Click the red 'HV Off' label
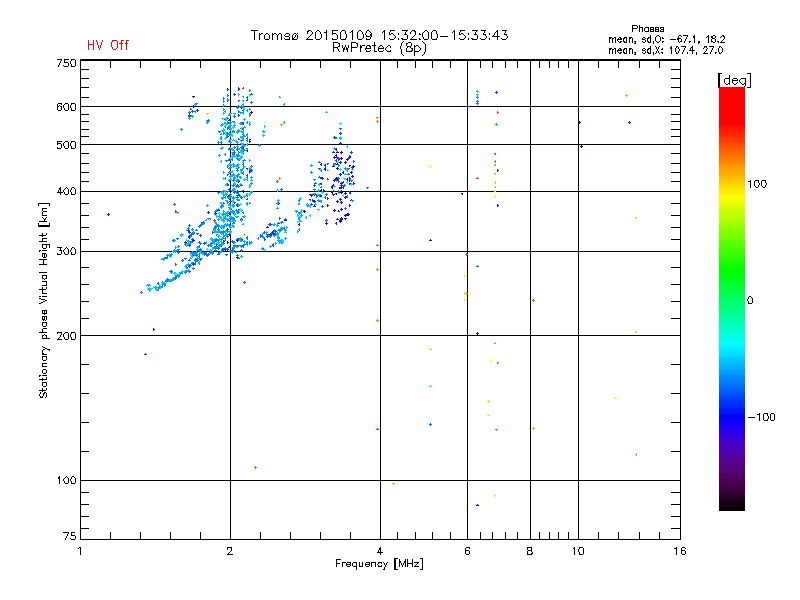800x600 pixels. coord(108,45)
